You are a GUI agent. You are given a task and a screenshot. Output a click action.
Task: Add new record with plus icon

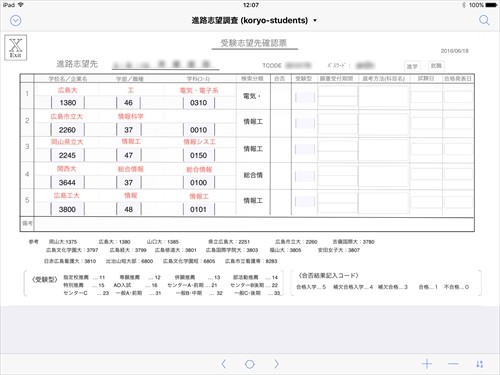[x=427, y=364]
